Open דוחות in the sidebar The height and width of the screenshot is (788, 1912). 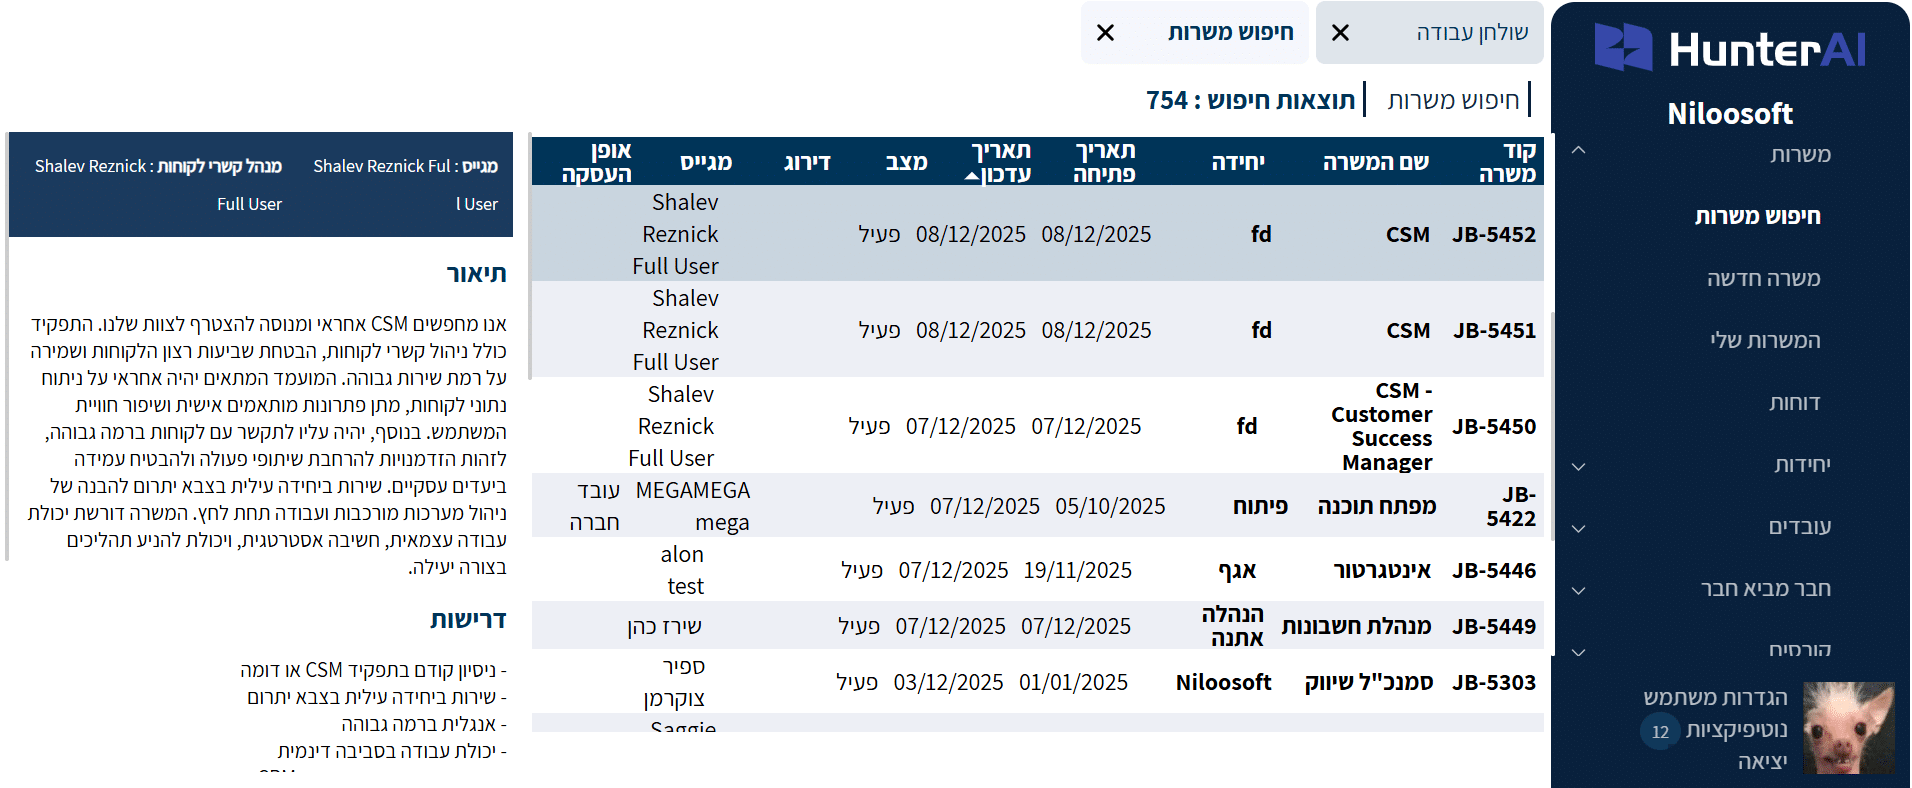1794,403
